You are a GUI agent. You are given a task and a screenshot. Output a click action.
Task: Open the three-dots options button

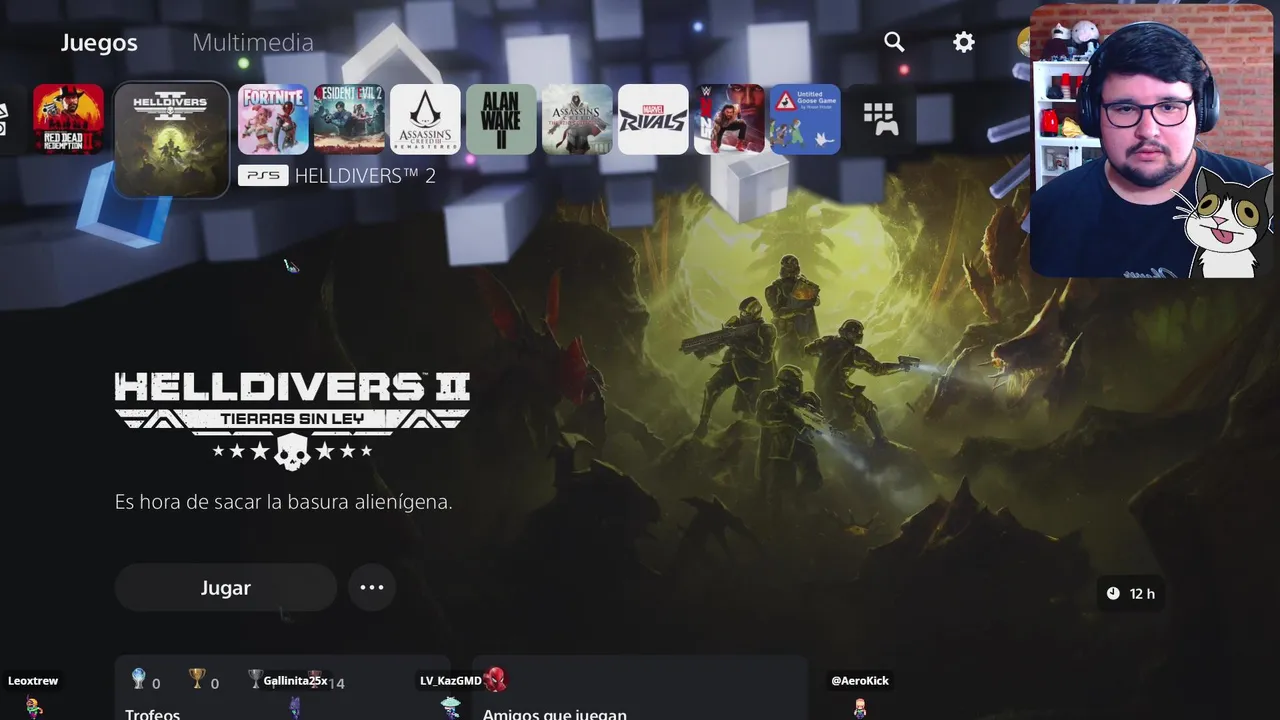[x=372, y=587]
